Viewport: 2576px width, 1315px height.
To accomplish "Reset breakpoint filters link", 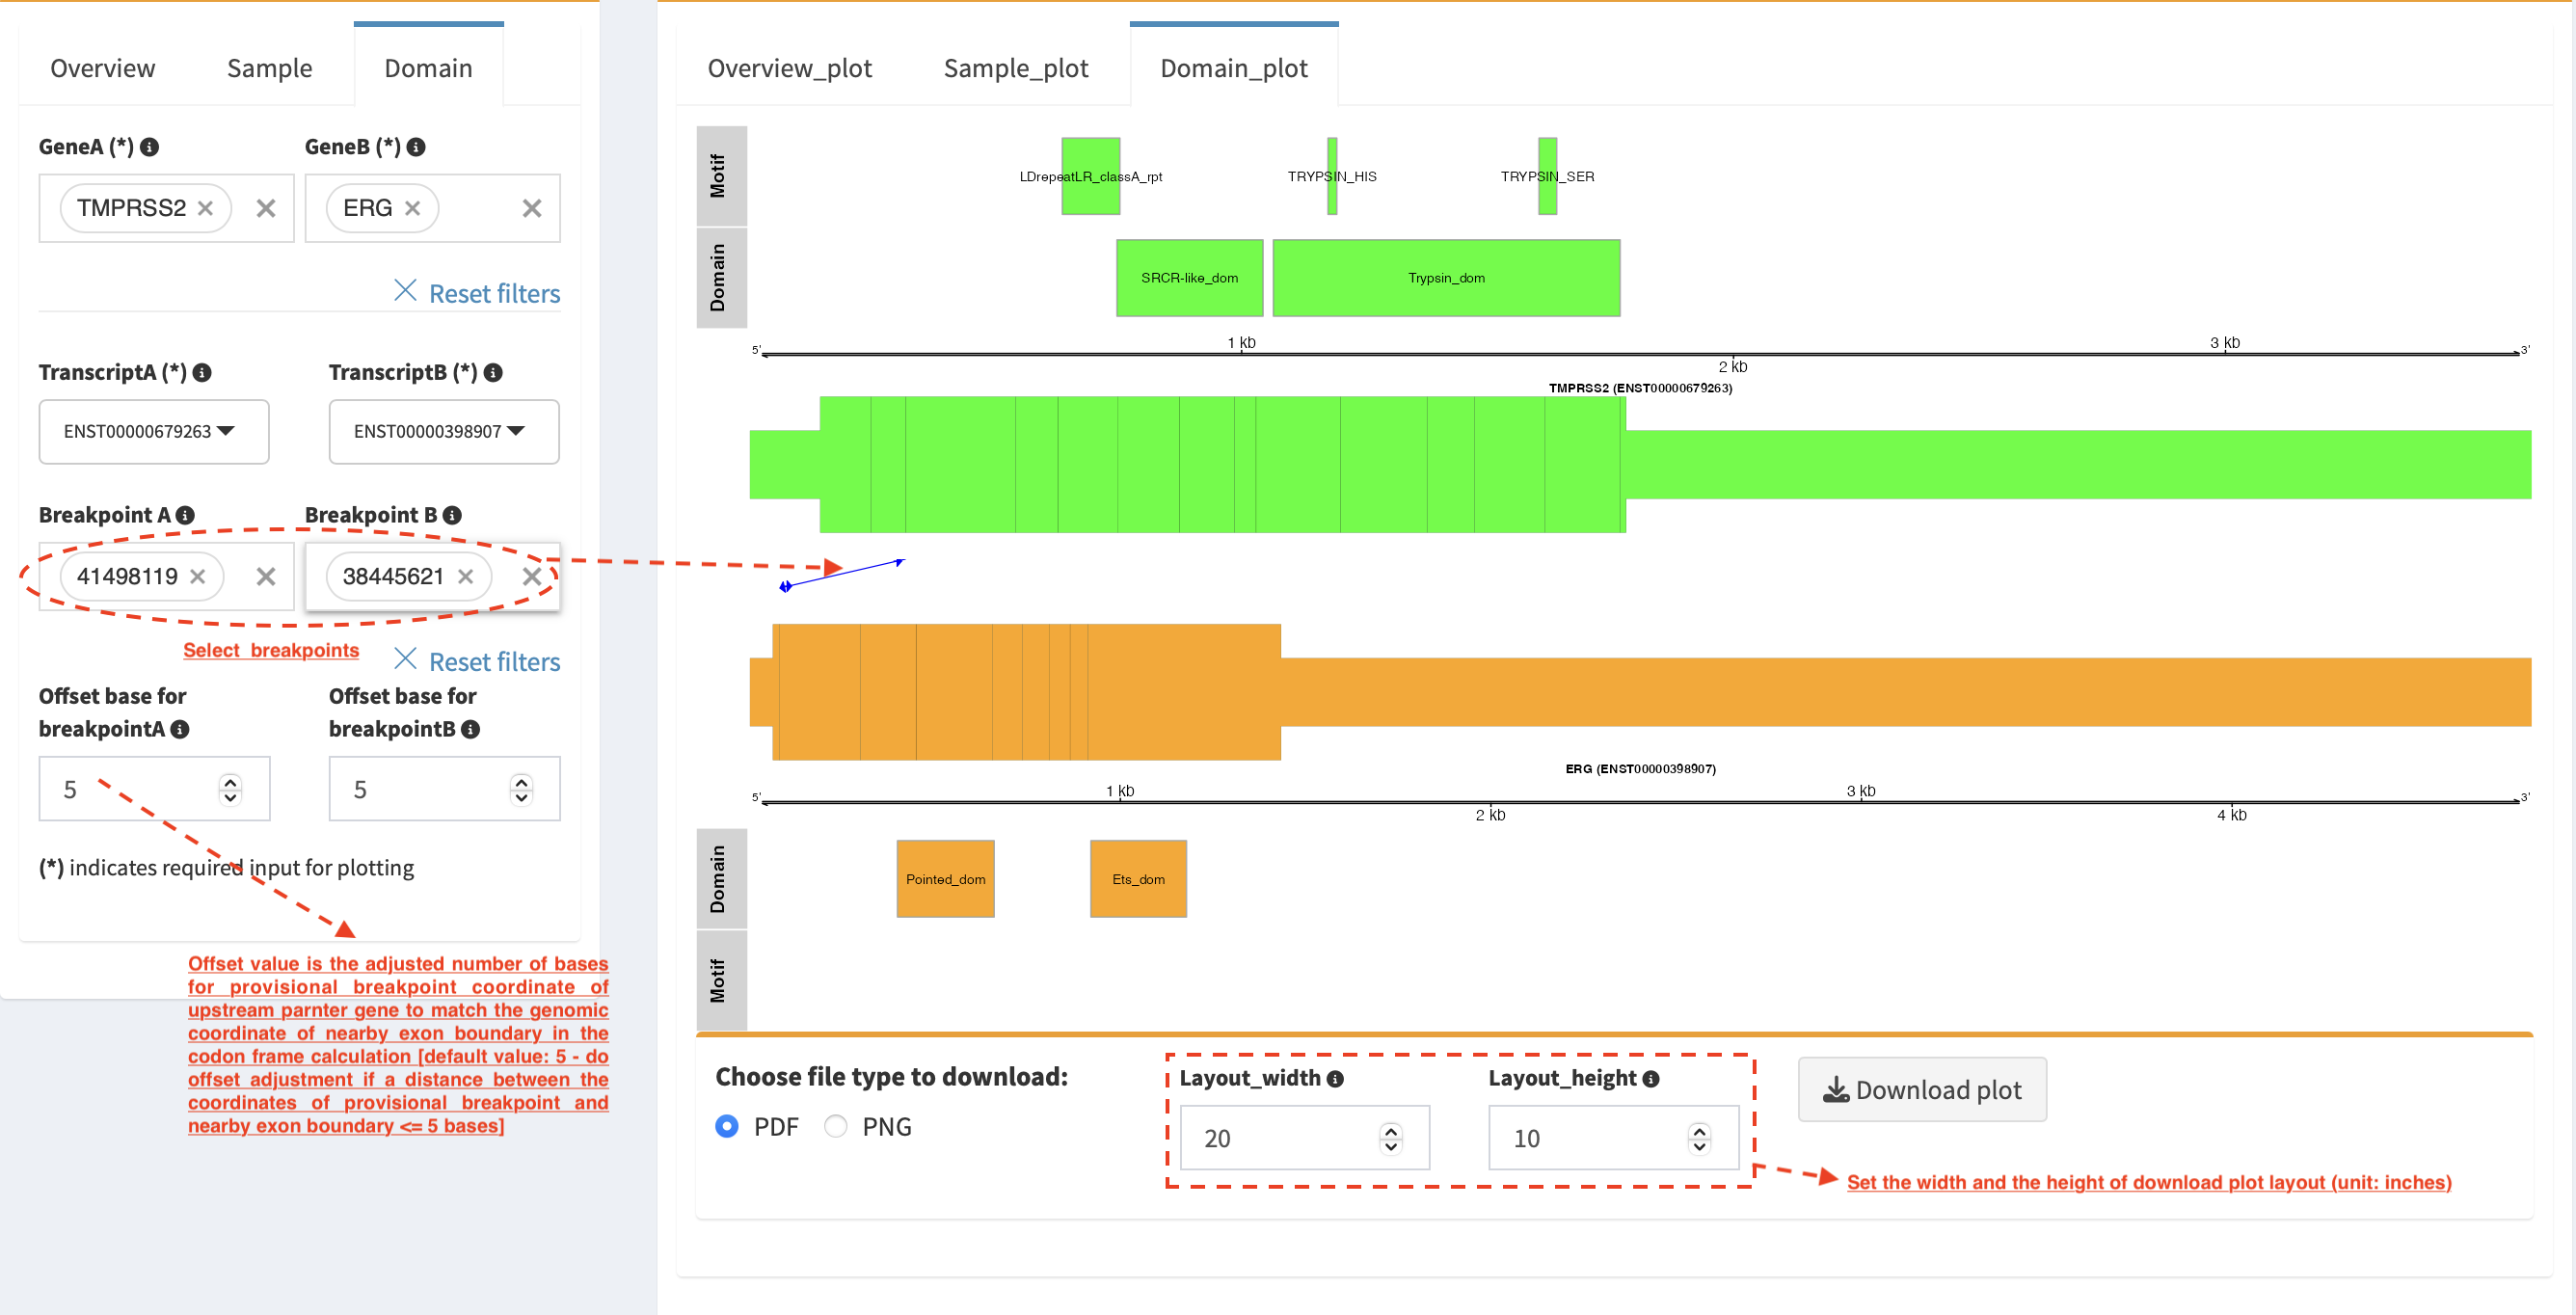I will point(477,661).
